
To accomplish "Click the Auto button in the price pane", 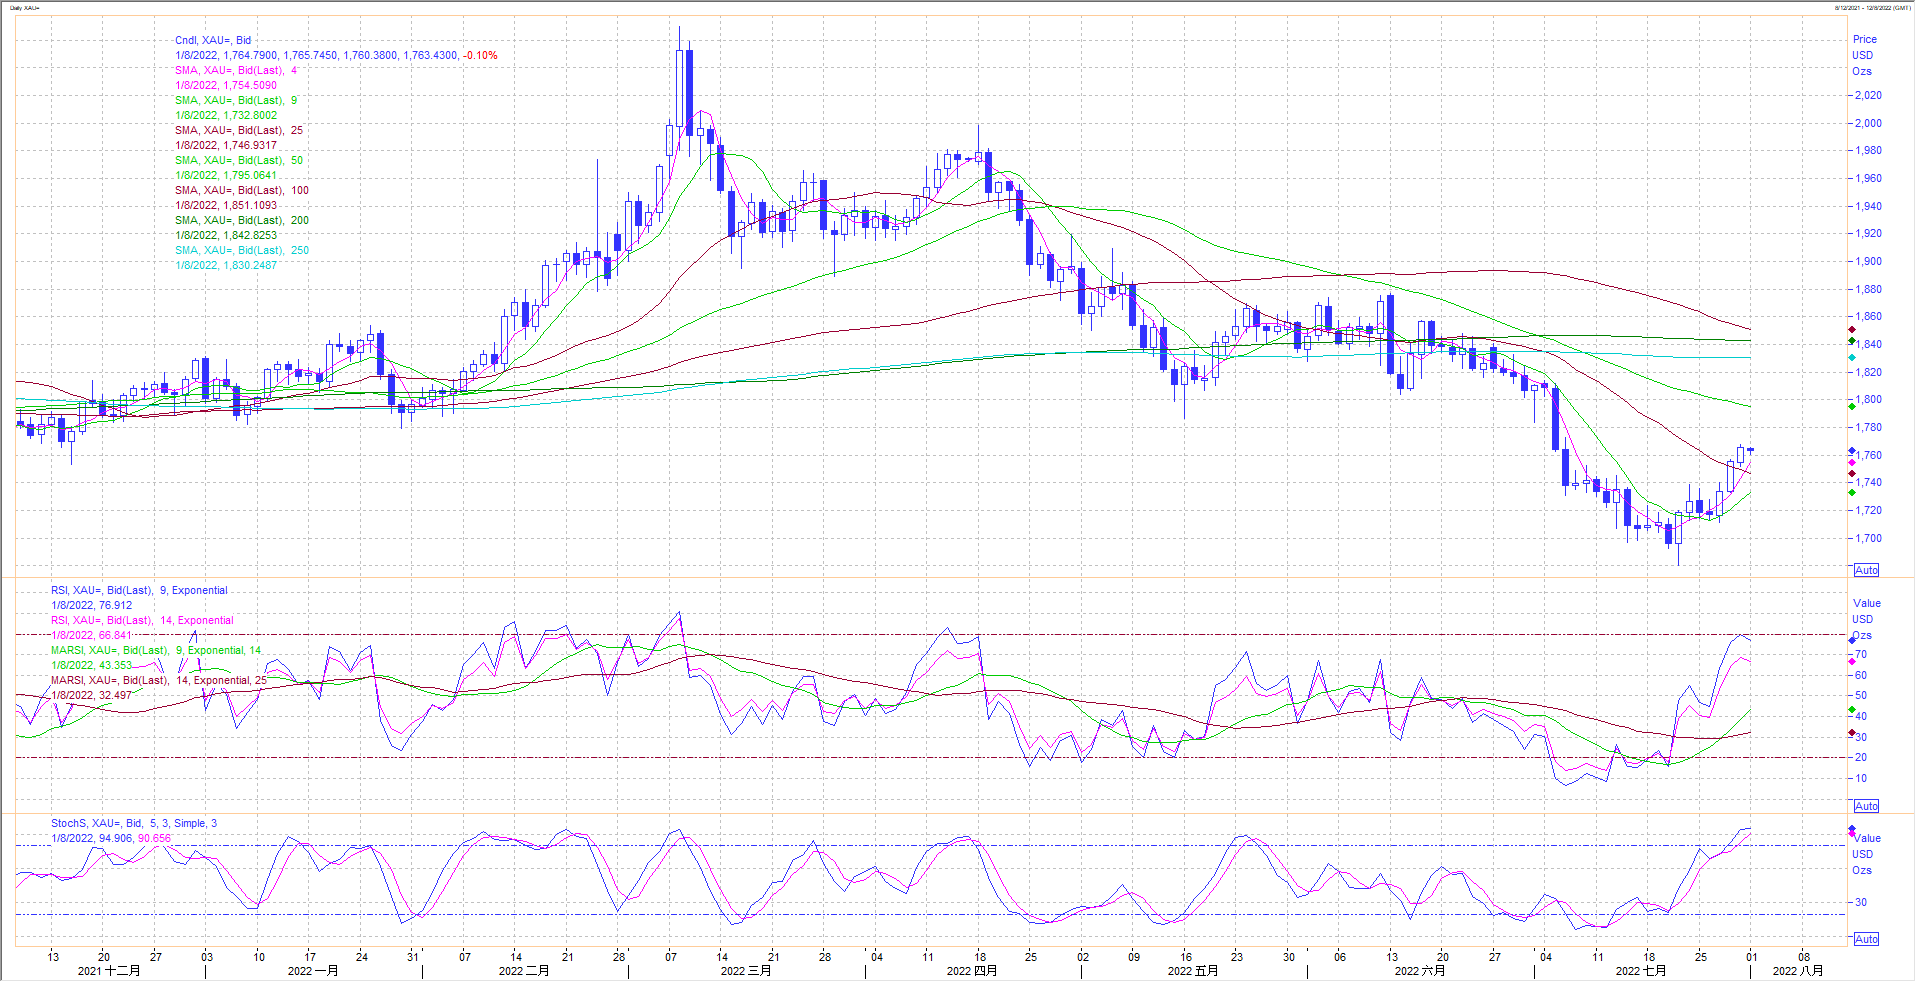I will [x=1866, y=570].
